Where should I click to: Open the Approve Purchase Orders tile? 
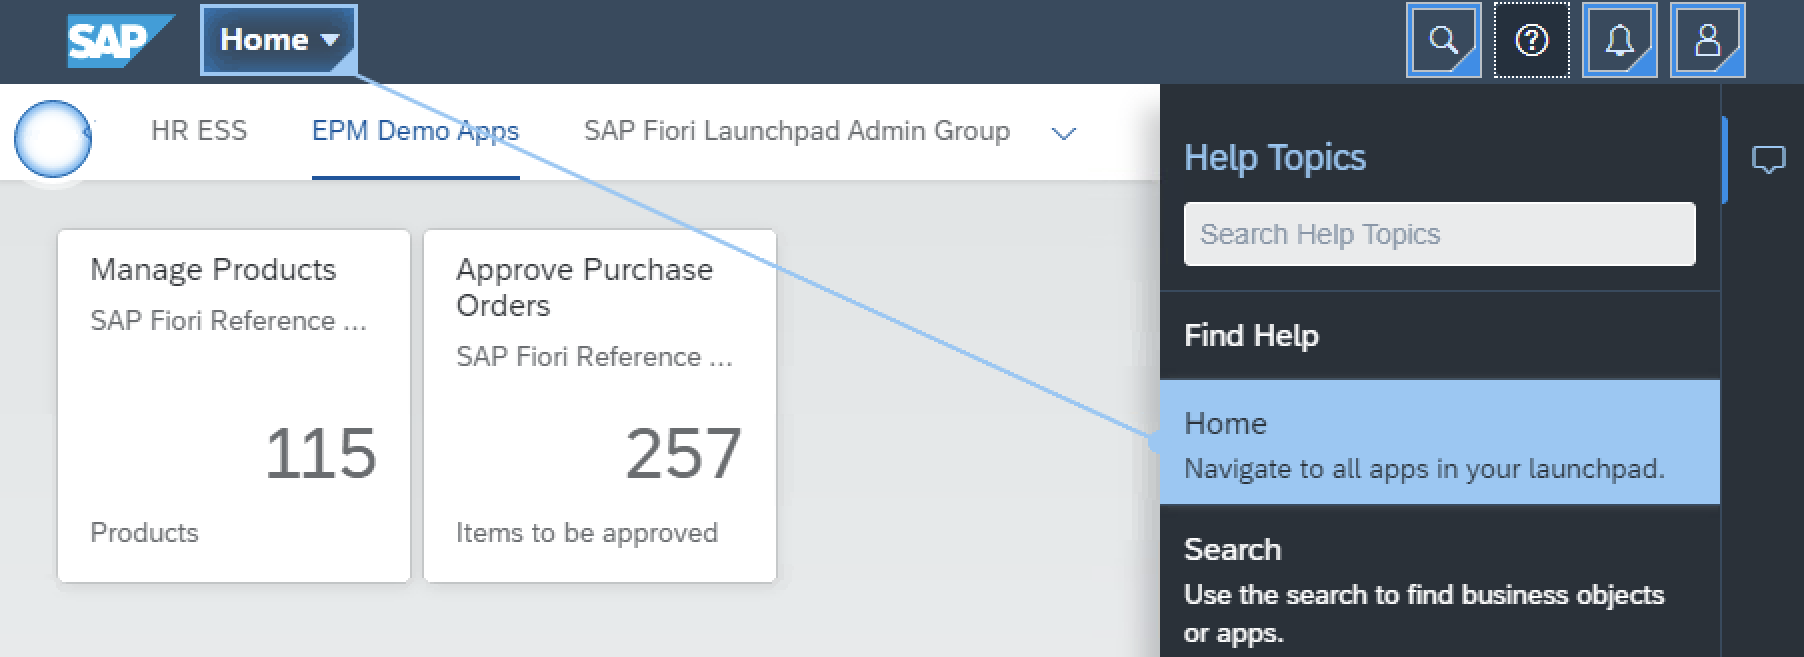click(600, 406)
